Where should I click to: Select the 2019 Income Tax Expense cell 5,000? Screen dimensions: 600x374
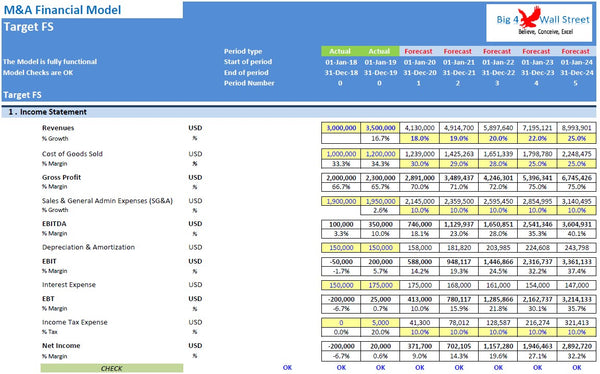click(380, 323)
